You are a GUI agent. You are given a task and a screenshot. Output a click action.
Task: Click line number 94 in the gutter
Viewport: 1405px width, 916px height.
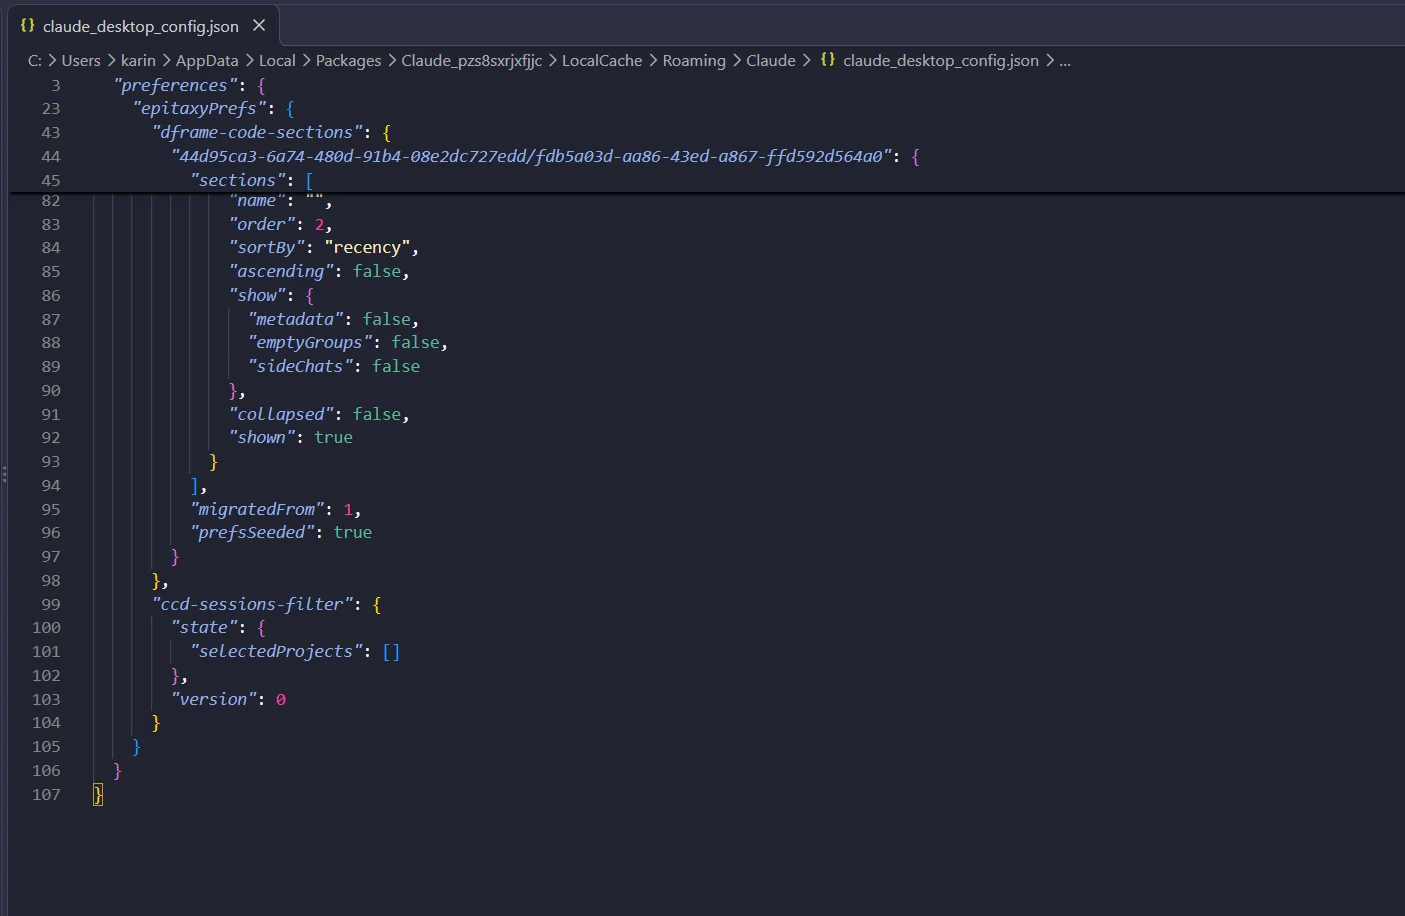coord(51,485)
